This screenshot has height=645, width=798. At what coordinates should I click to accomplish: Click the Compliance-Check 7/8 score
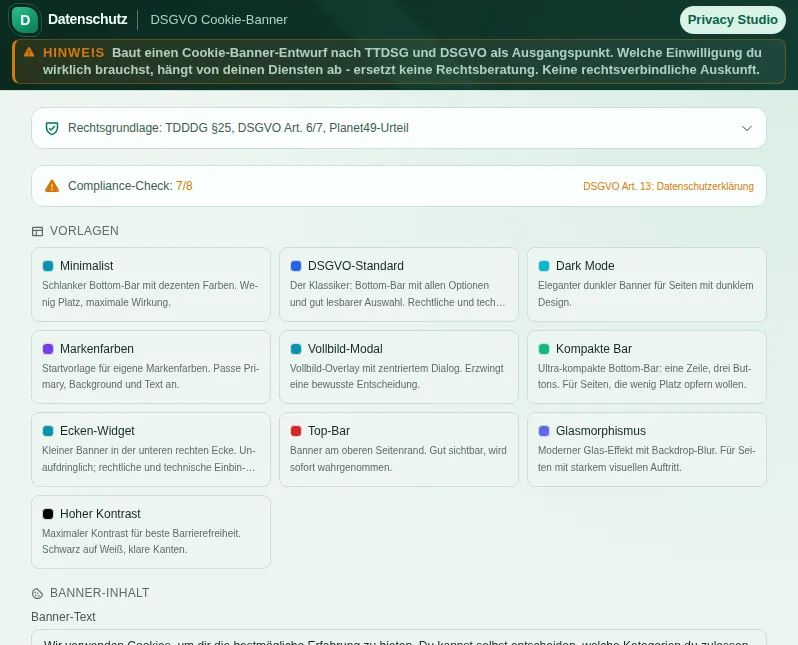click(184, 186)
